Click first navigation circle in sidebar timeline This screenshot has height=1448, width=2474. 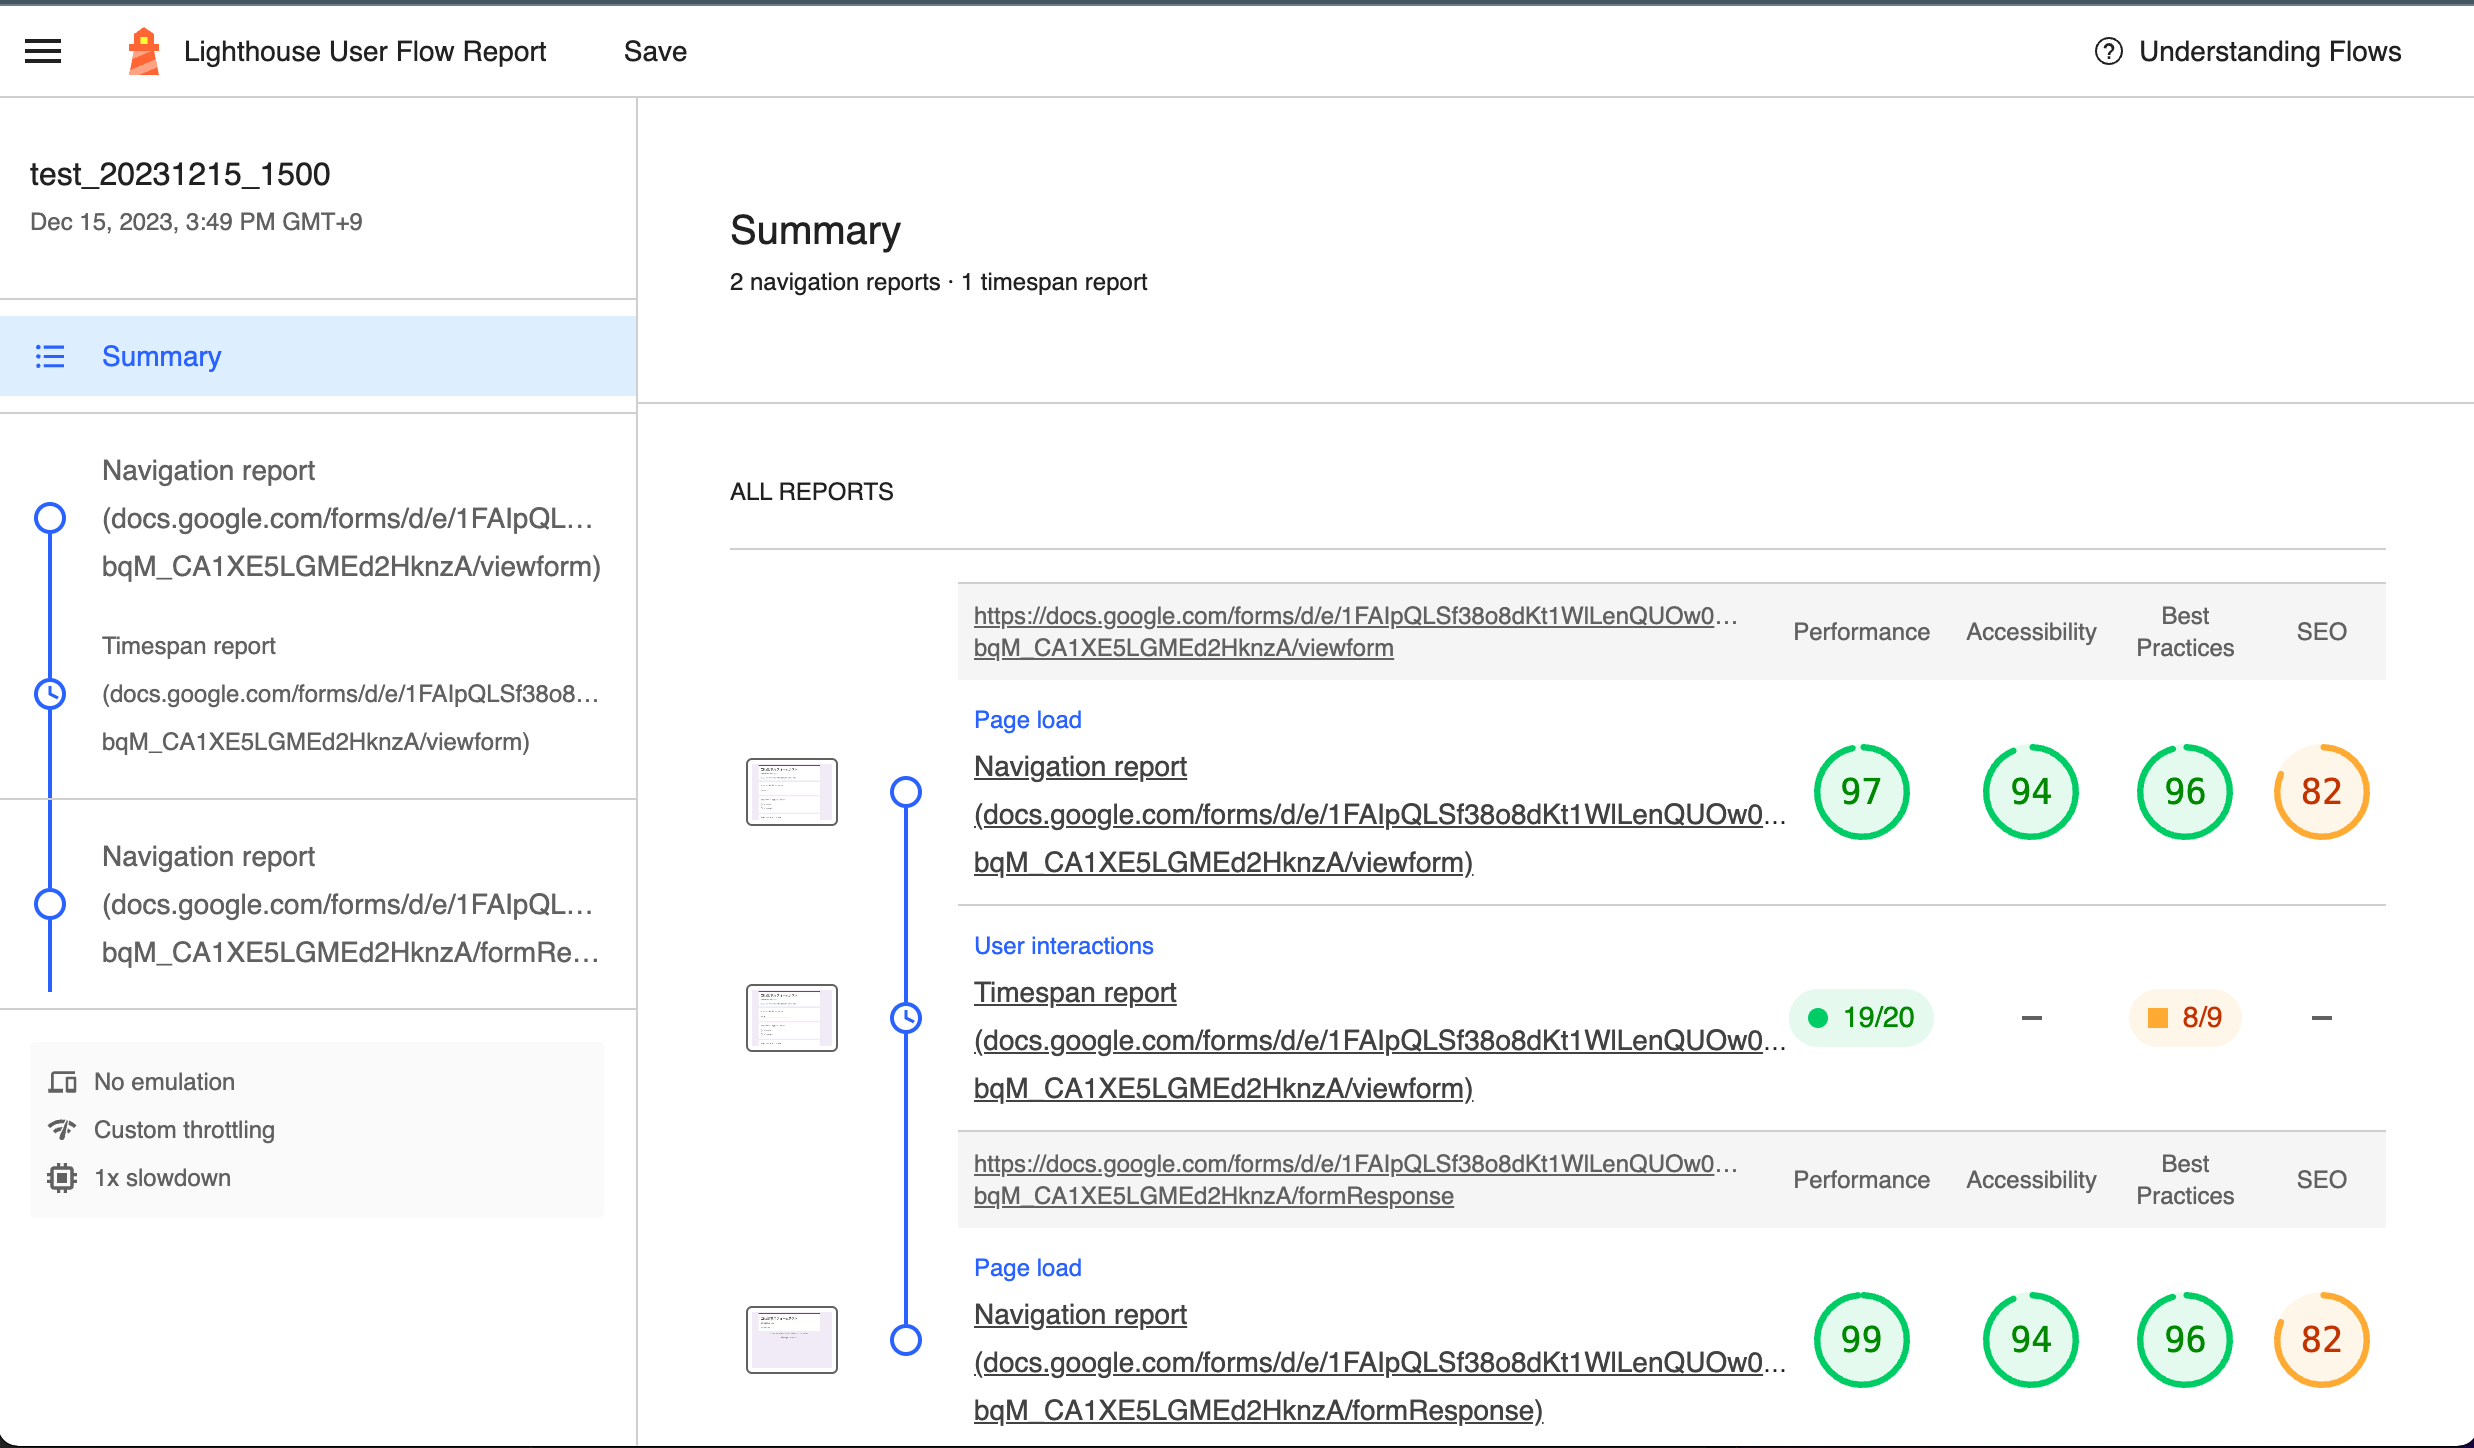click(50, 518)
